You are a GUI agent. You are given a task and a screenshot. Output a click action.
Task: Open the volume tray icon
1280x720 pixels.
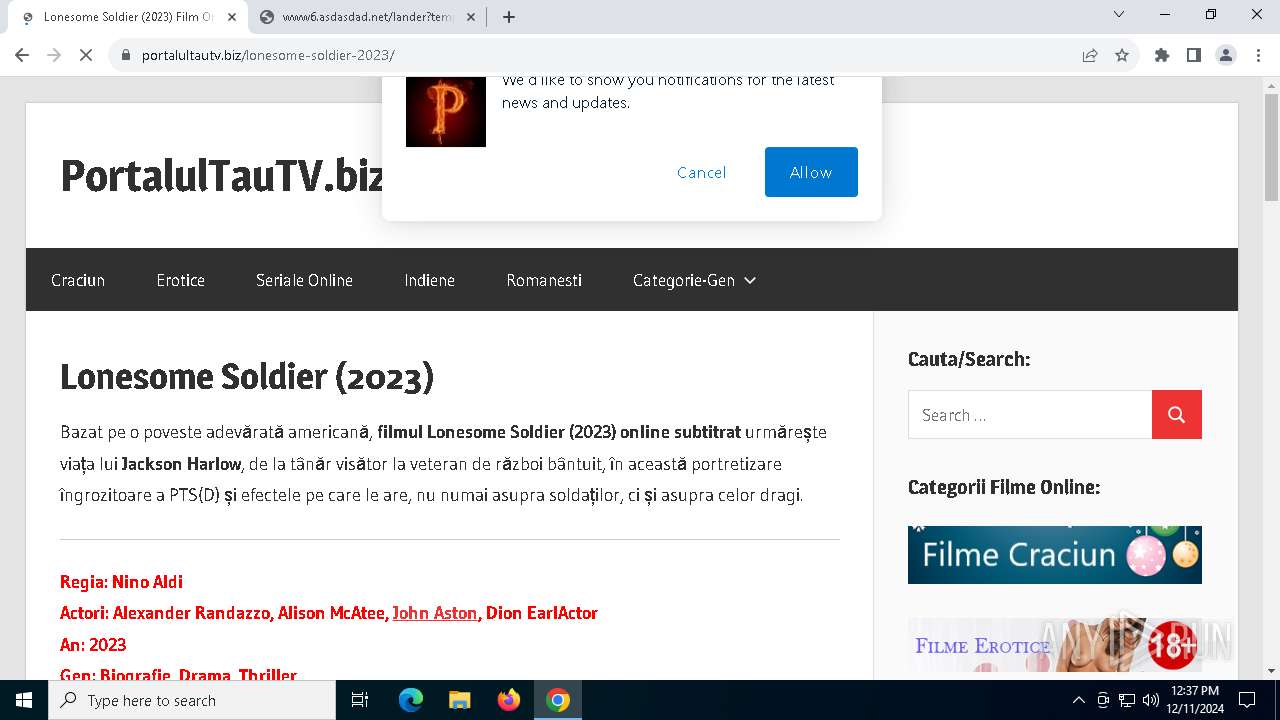tap(1150, 700)
